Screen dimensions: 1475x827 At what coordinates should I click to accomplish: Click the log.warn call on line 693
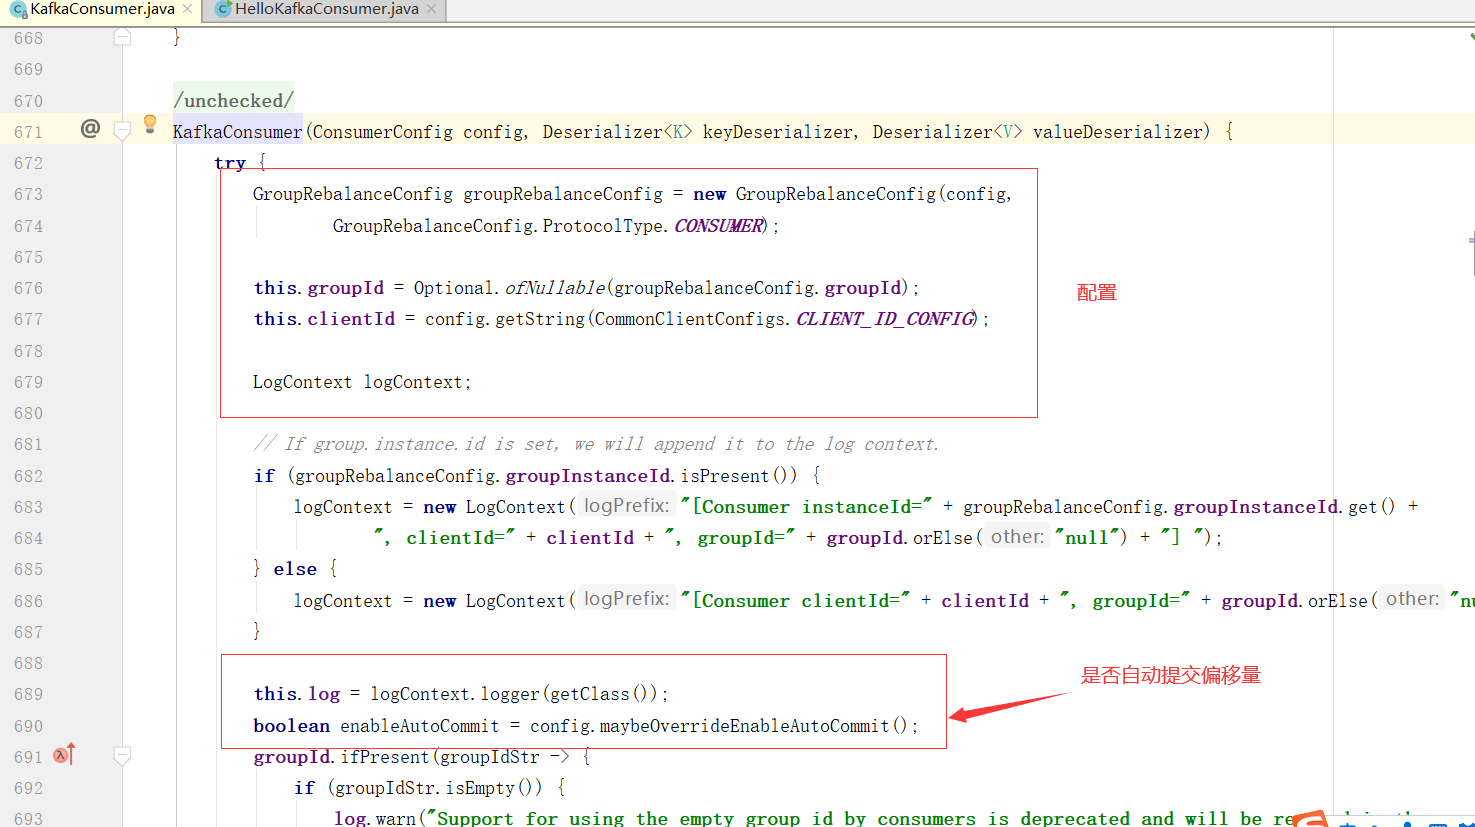click(374, 819)
